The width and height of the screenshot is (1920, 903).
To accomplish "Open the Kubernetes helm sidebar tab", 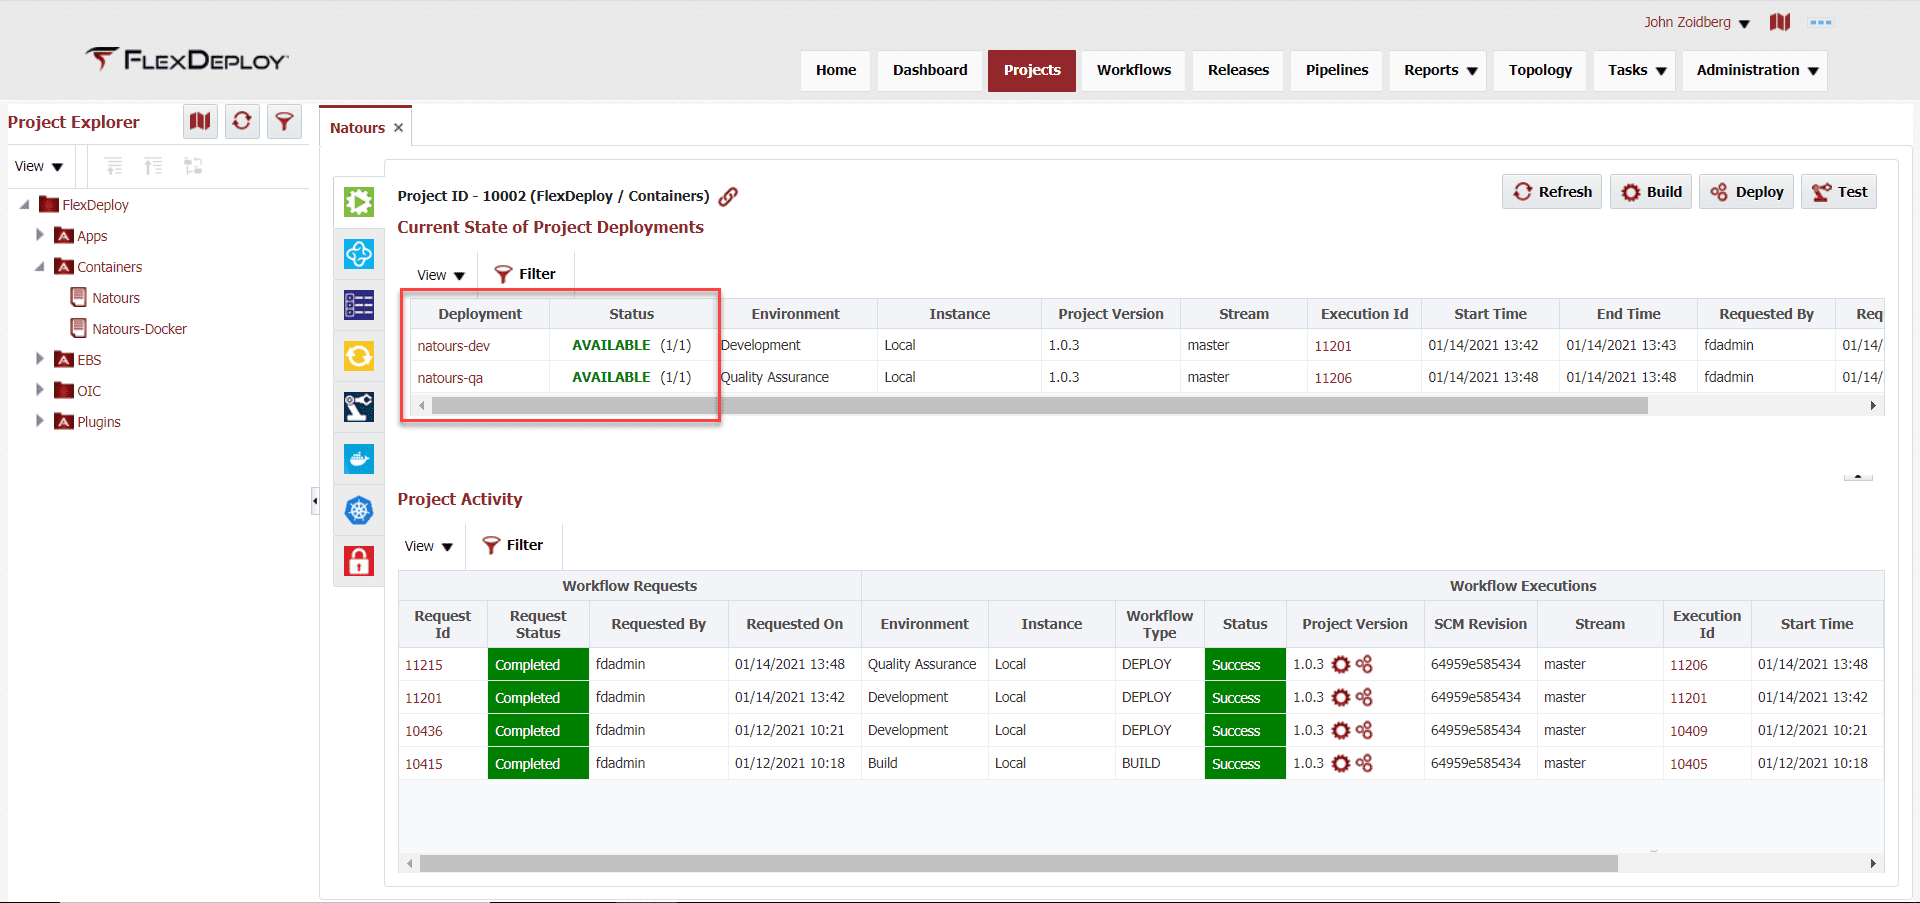I will click(359, 510).
